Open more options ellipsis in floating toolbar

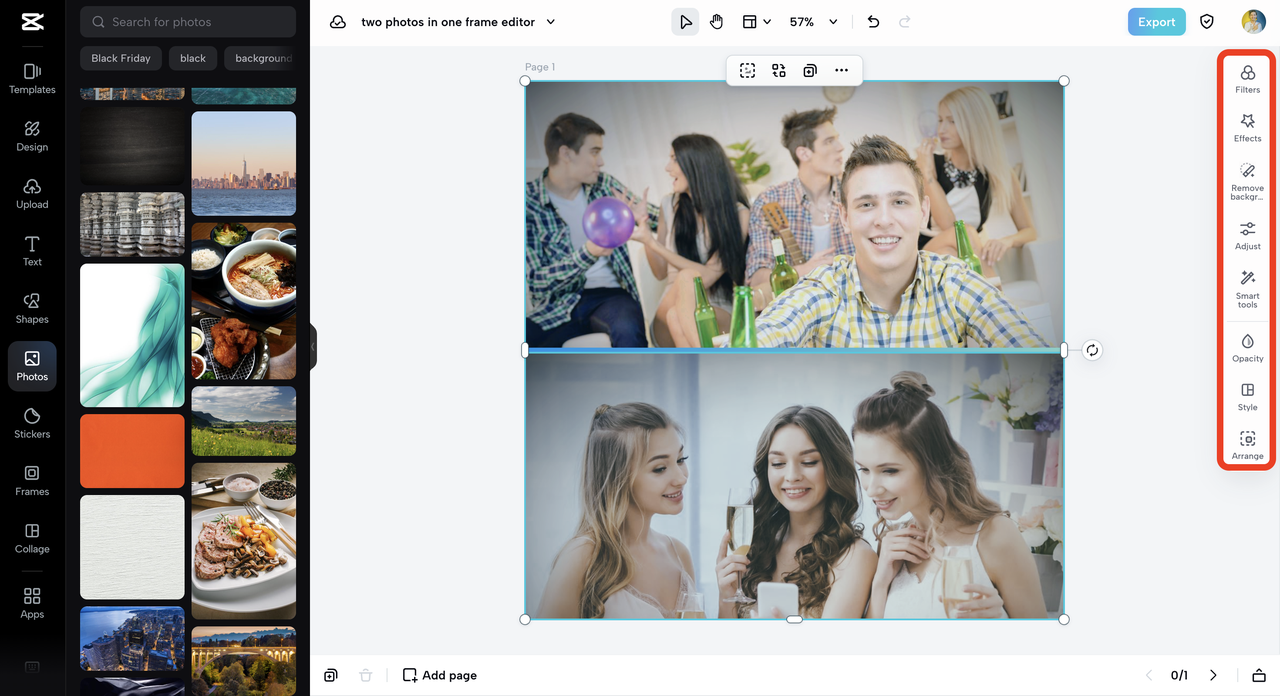[x=841, y=70]
